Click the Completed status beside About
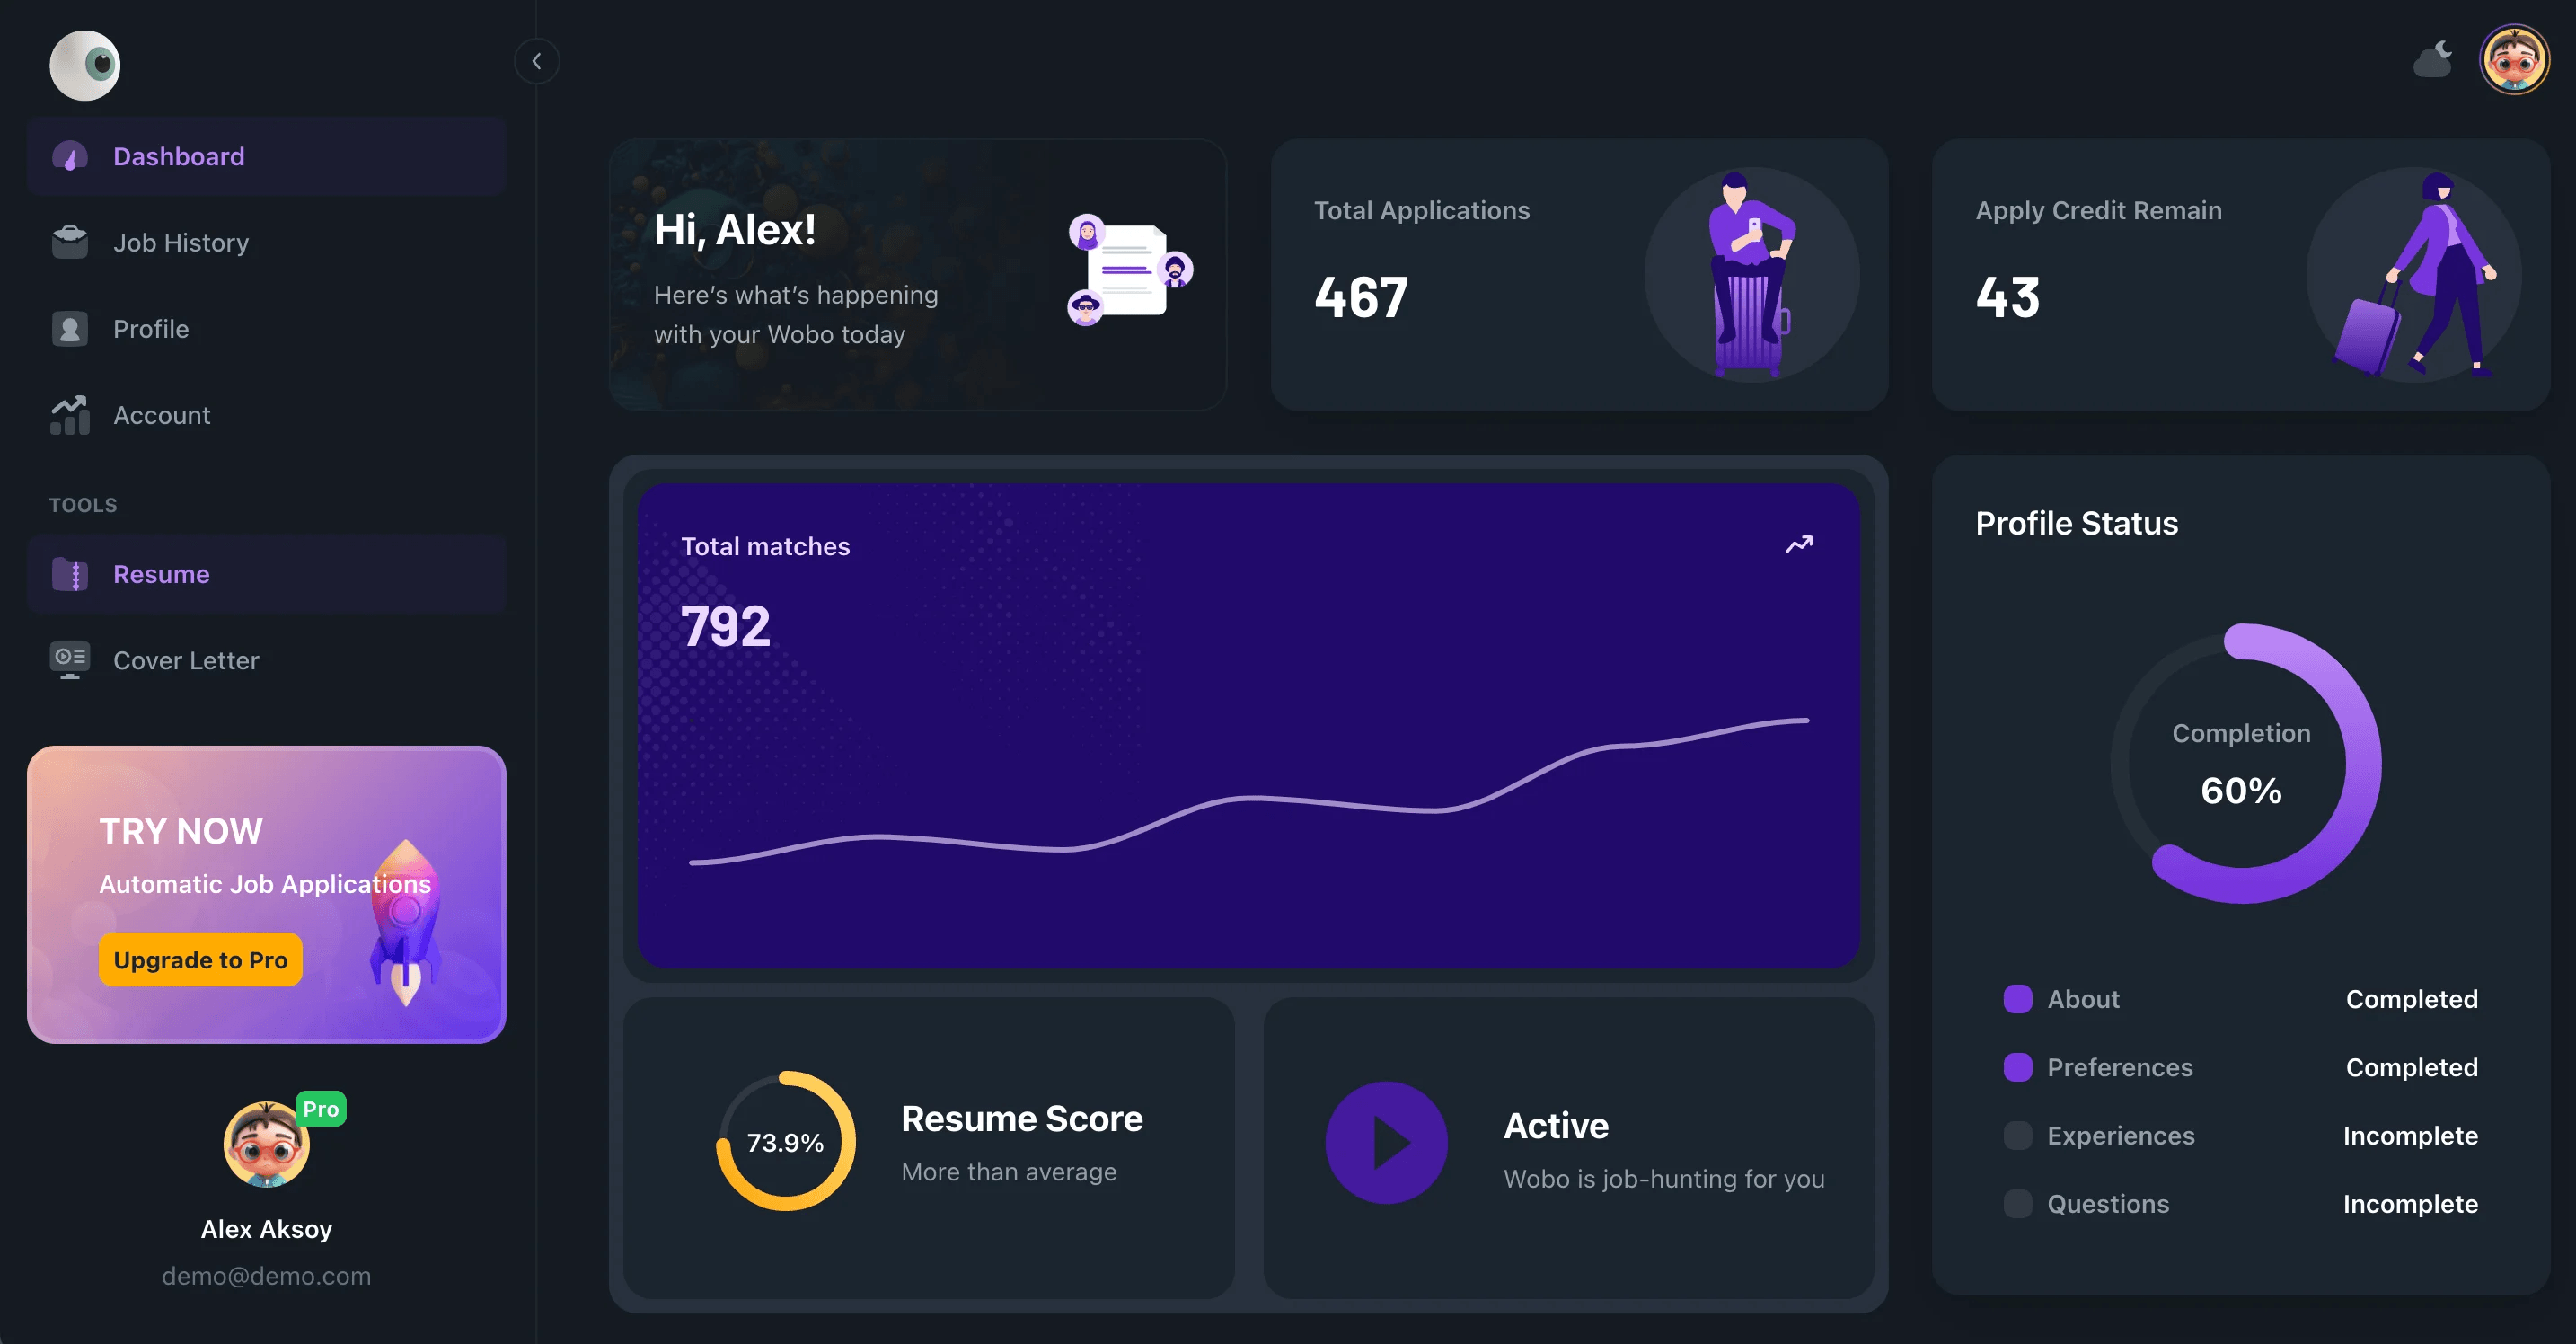This screenshot has height=1344, width=2576. (2412, 999)
